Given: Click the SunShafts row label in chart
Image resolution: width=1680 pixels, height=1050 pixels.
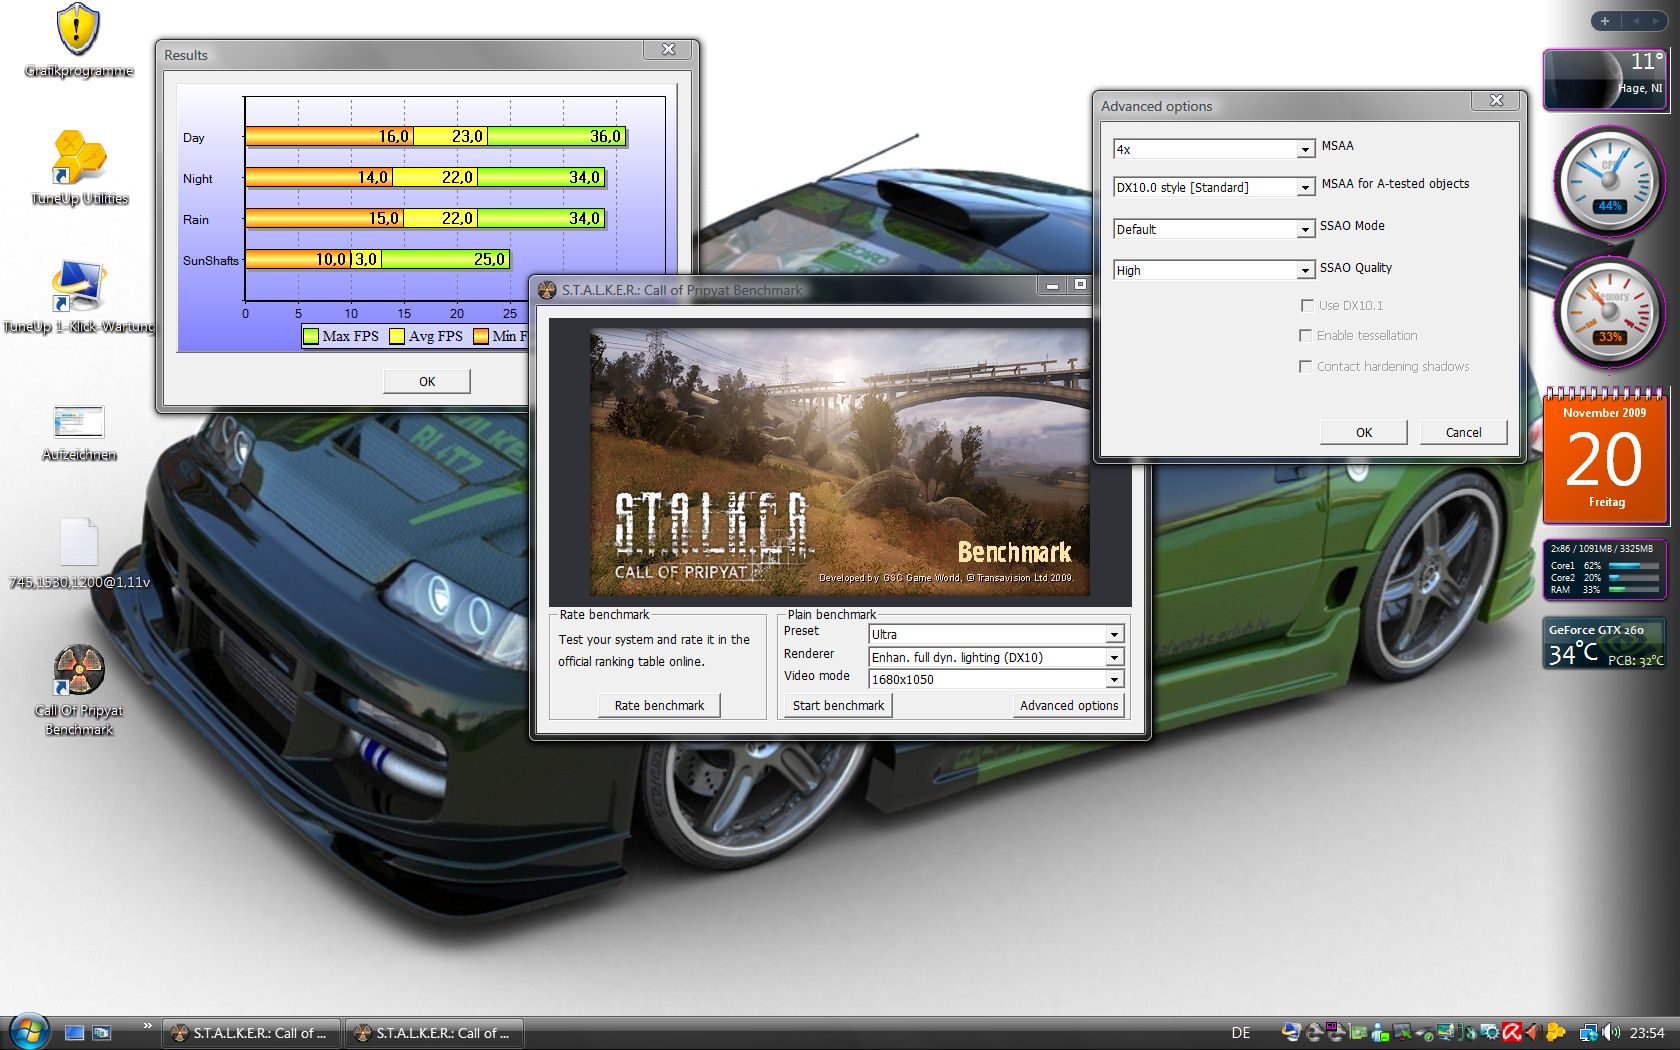Looking at the screenshot, I should pos(211,260).
